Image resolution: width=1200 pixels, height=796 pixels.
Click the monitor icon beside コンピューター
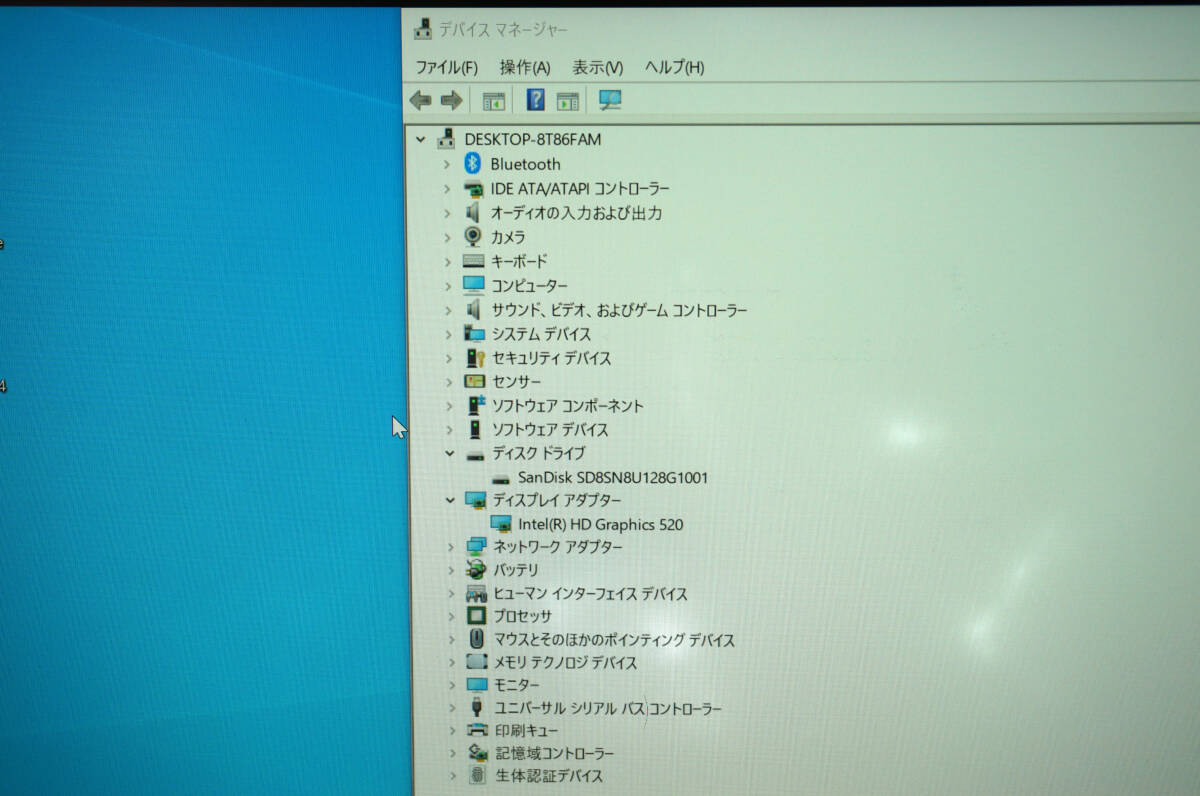click(x=474, y=286)
